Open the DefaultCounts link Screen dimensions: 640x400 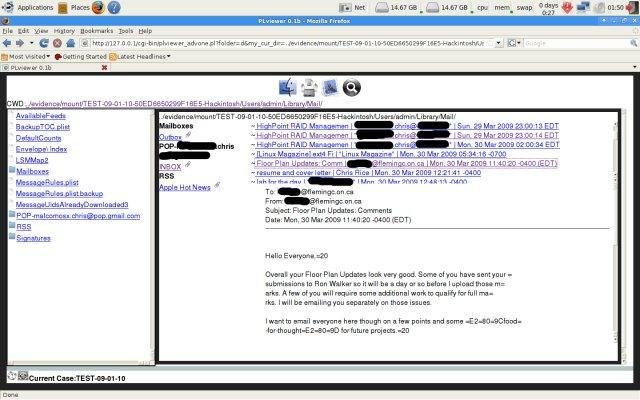click(x=38, y=138)
